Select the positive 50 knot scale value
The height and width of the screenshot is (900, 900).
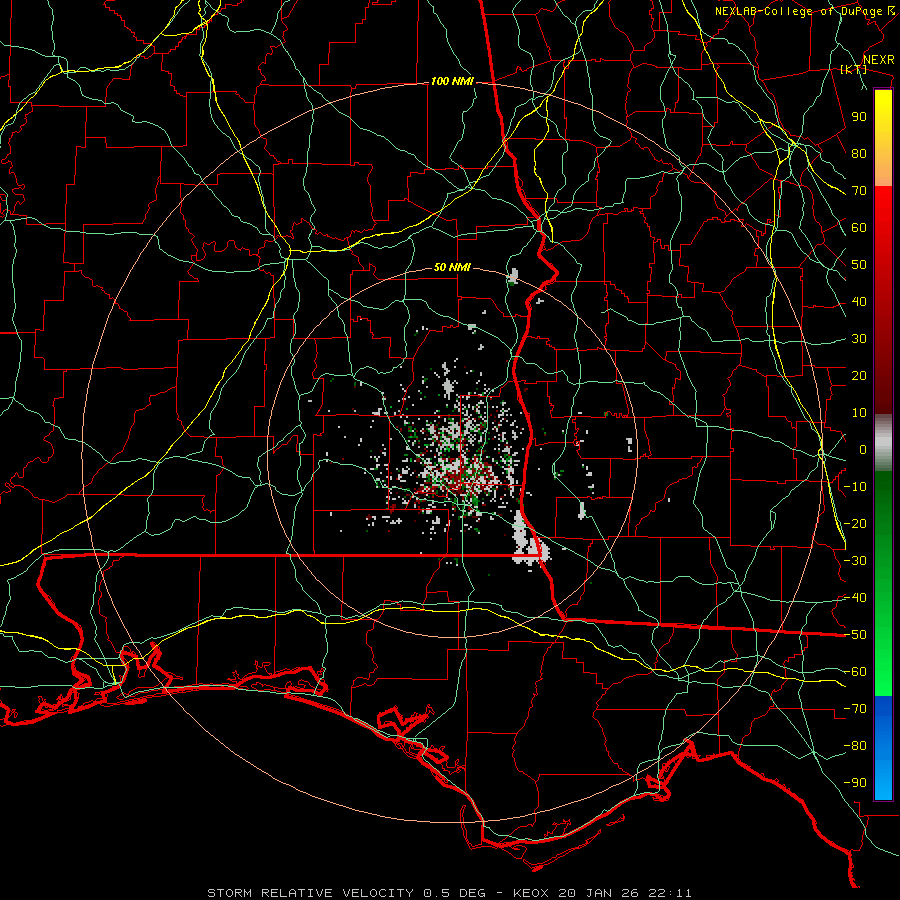859,265
